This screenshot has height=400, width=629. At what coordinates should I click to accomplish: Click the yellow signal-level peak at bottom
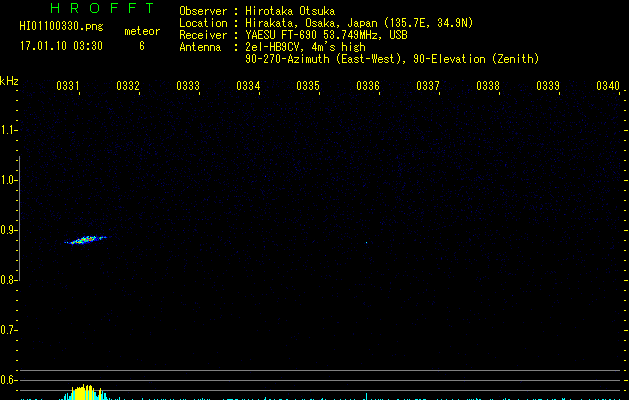[85, 392]
